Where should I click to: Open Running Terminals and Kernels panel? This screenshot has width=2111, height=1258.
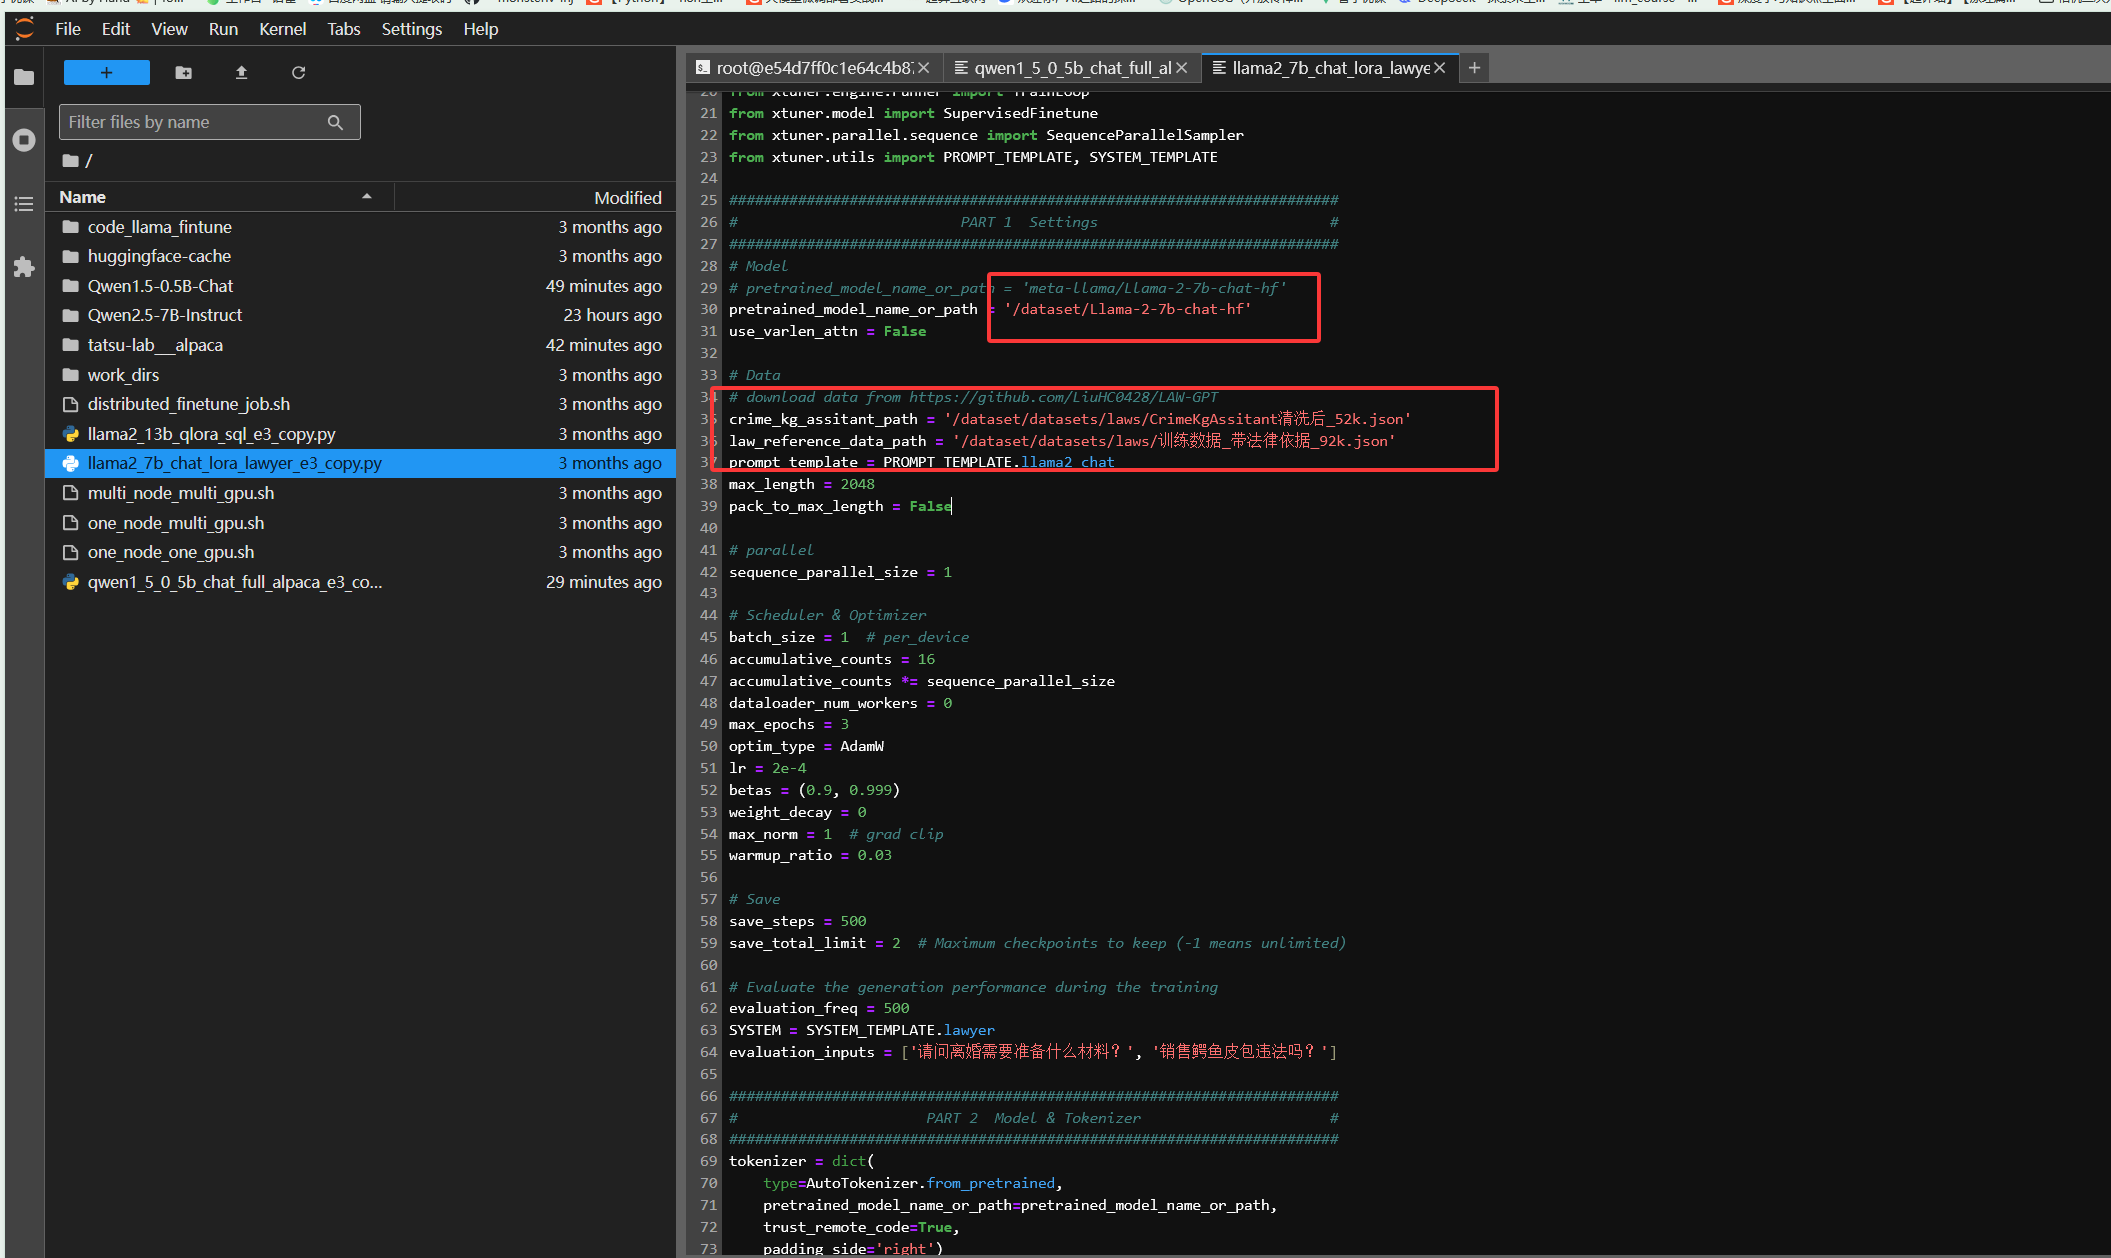click(24, 140)
